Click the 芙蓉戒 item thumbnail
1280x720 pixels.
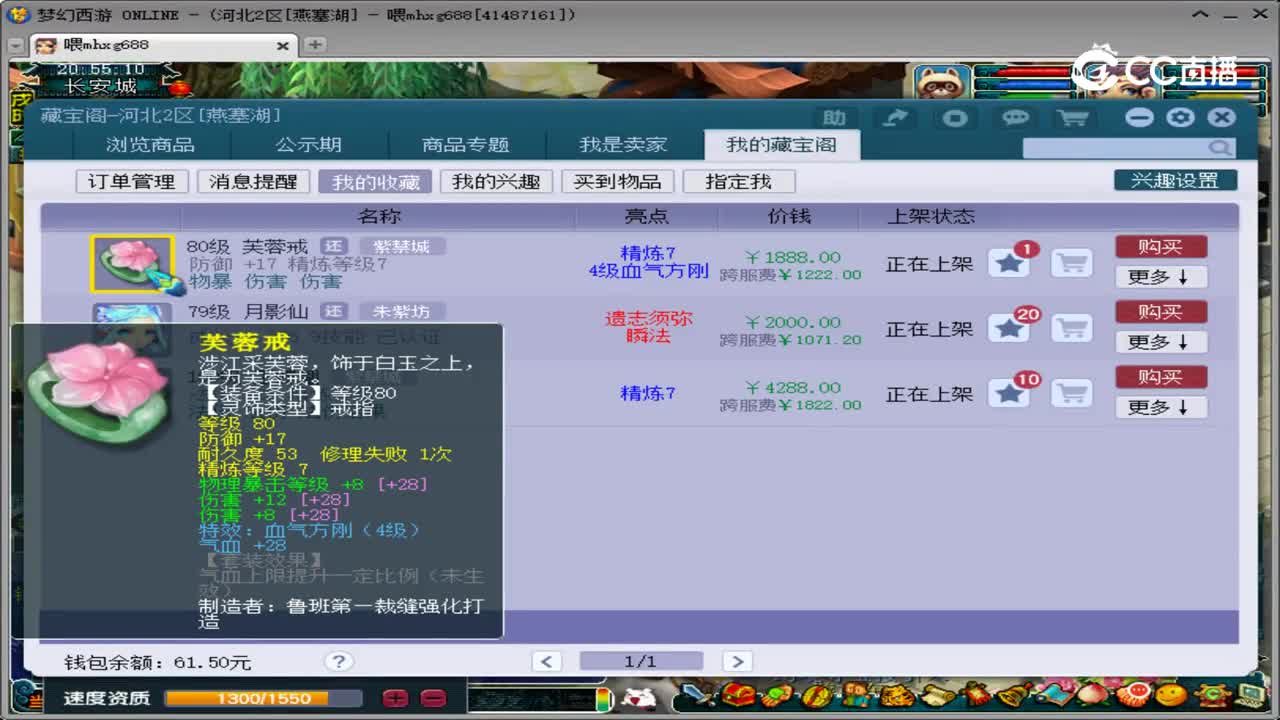[x=132, y=264]
